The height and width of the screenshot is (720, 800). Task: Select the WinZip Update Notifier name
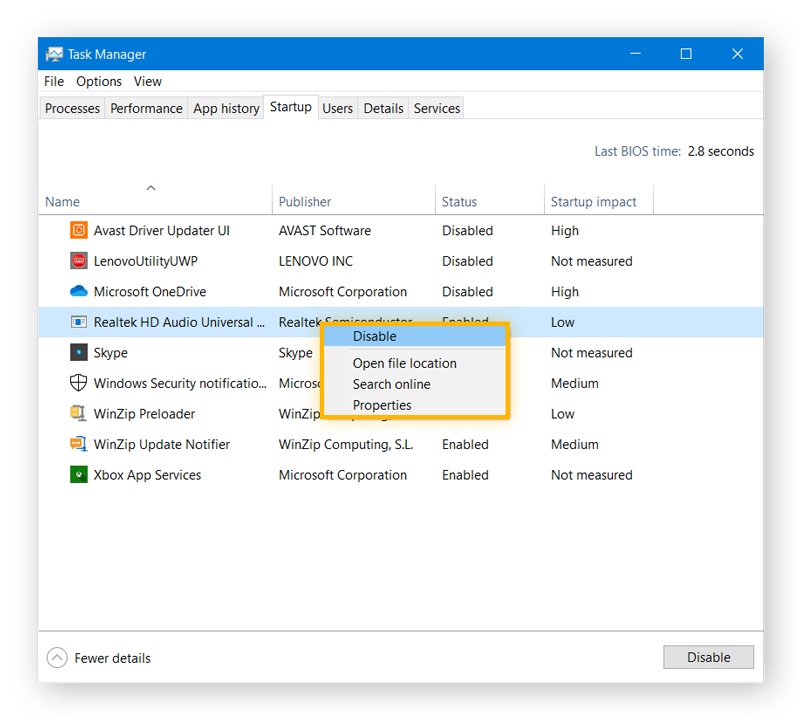[x=162, y=444]
